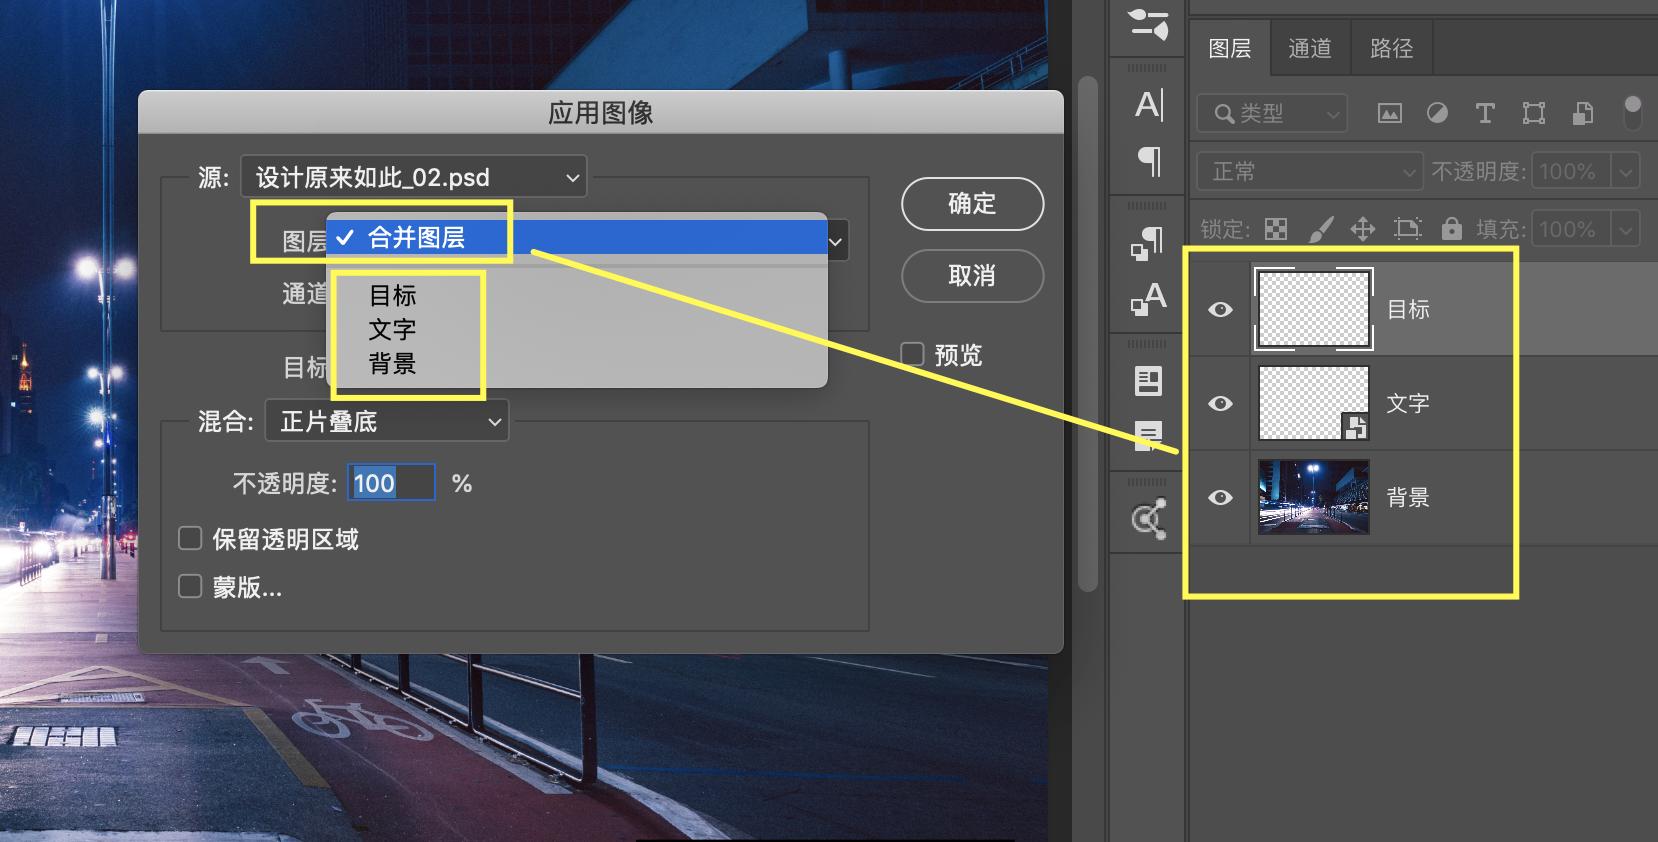
Task: Select the 背景 layer thumbnail
Action: [x=1313, y=497]
